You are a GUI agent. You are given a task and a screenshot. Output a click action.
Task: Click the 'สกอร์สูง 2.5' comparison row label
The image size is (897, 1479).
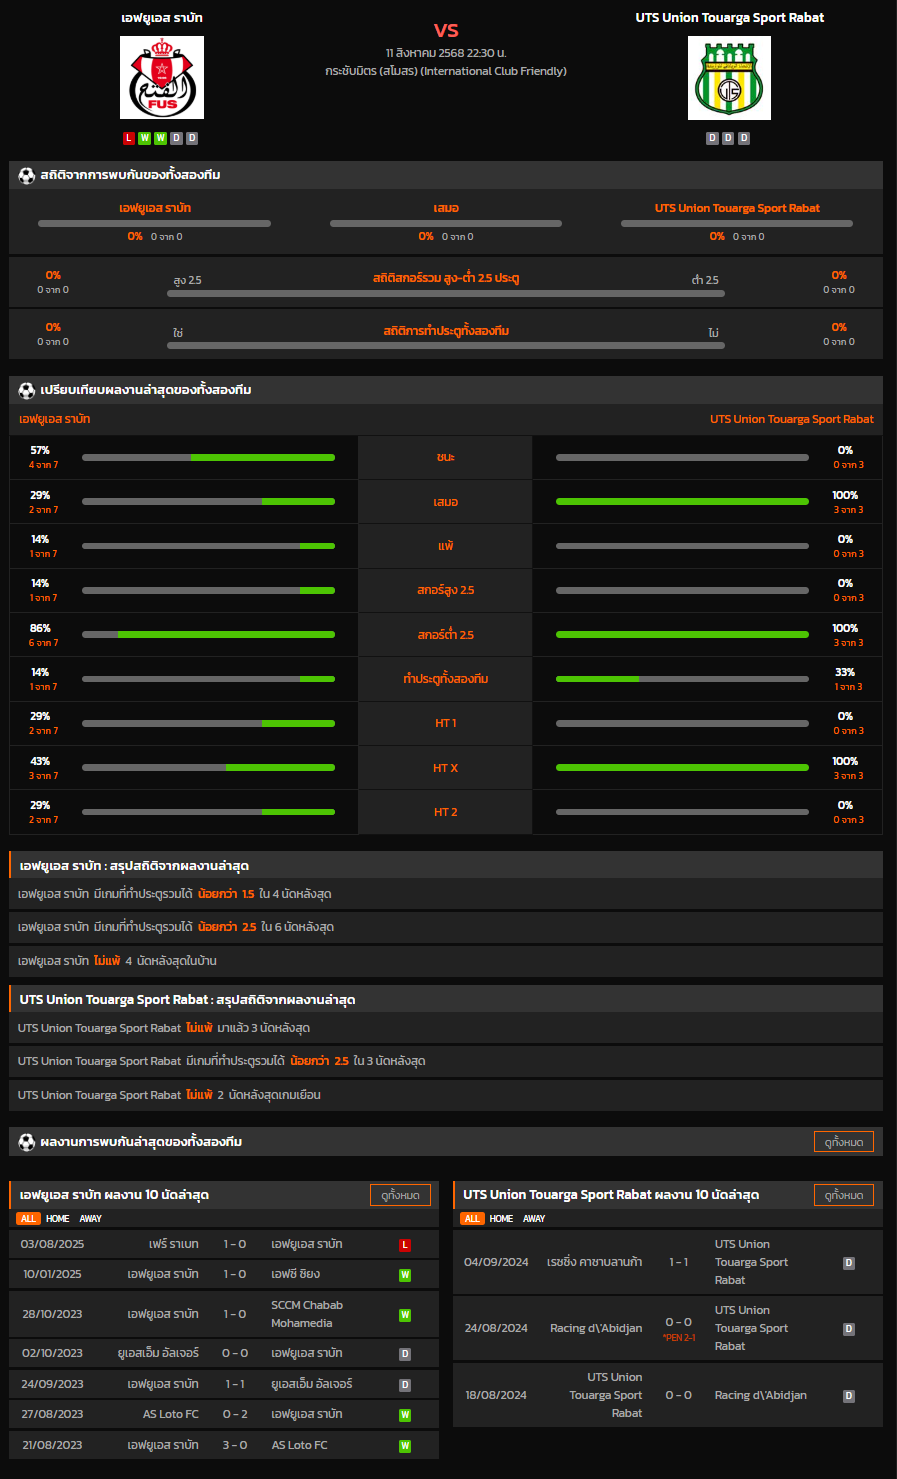[446, 591]
